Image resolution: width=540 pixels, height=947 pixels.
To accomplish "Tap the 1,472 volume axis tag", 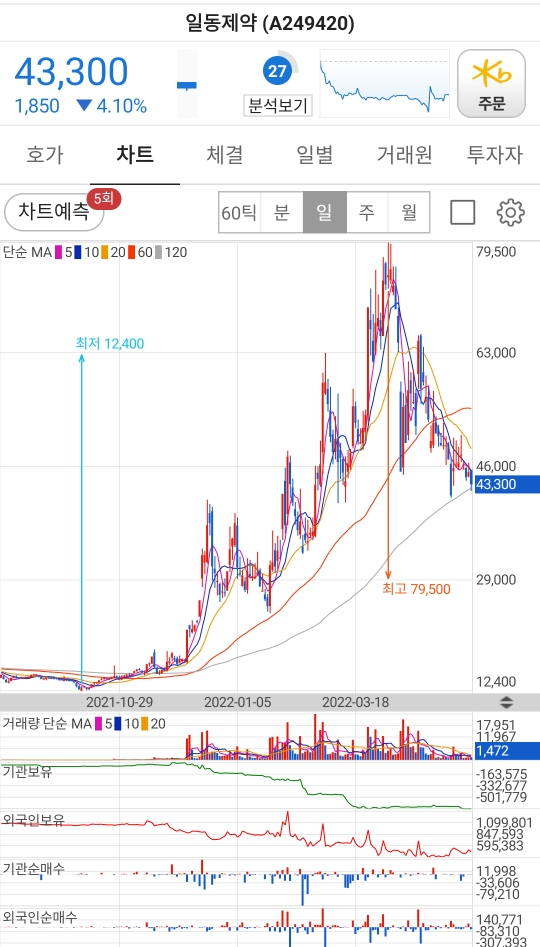I will tap(507, 751).
